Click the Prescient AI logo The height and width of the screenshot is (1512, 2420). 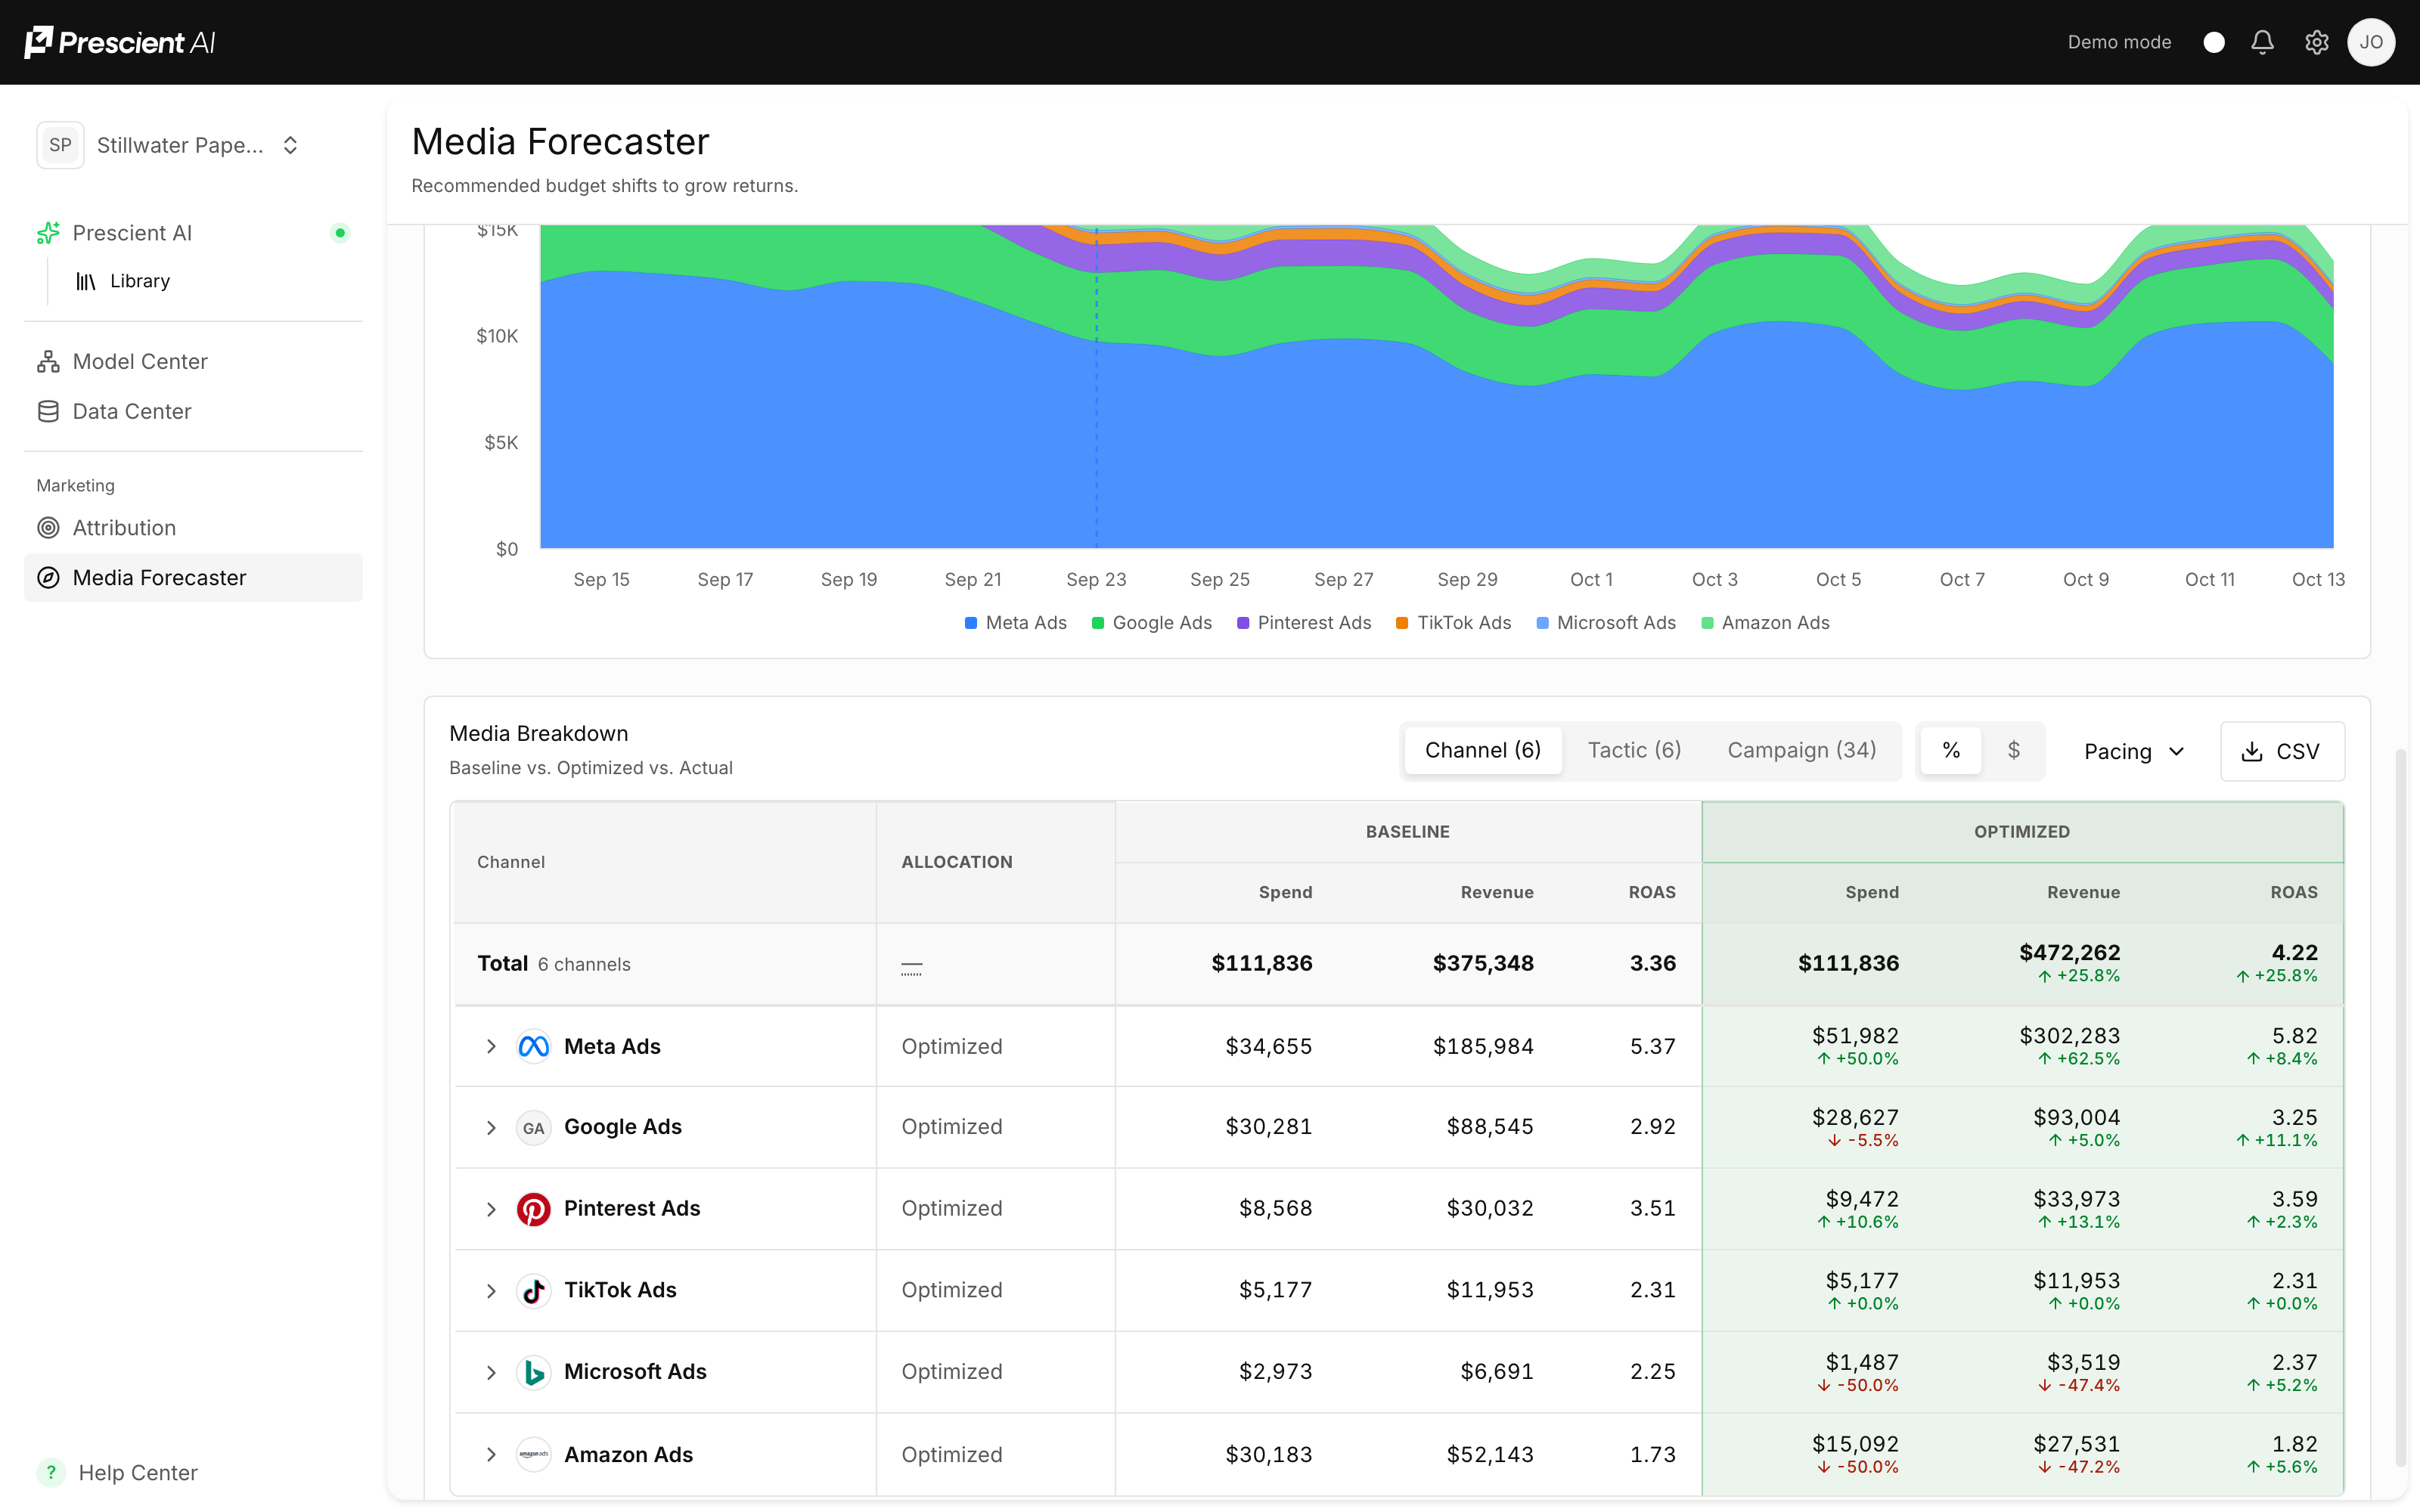tap(120, 42)
